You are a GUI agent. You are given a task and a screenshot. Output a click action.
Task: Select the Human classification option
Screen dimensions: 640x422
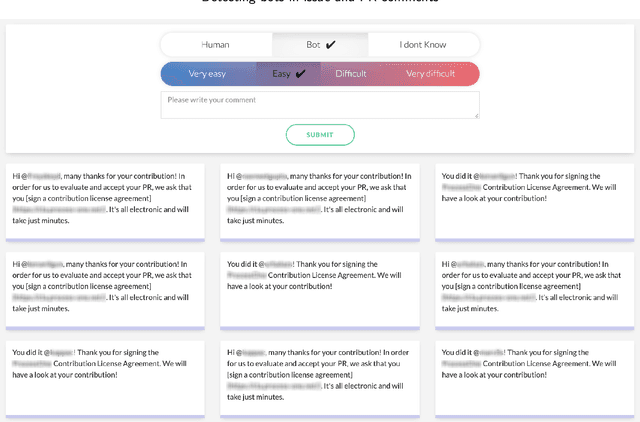215,45
